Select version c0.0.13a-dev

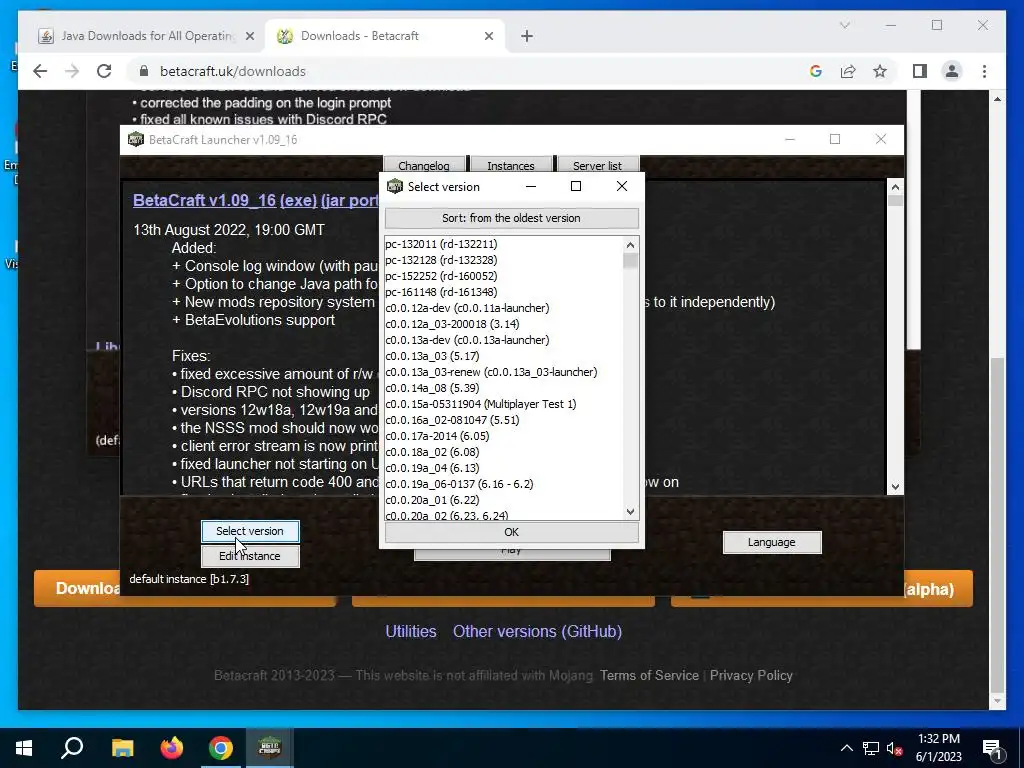(x=504, y=340)
